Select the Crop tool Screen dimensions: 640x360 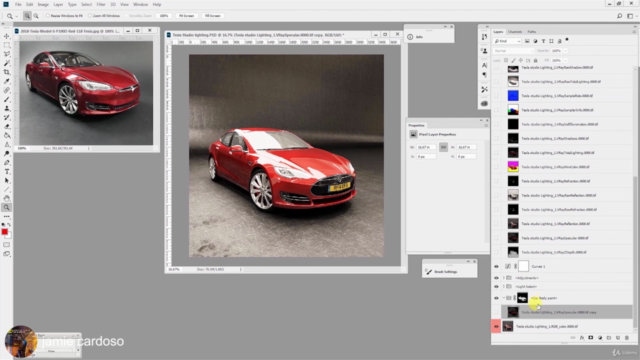coord(7,72)
